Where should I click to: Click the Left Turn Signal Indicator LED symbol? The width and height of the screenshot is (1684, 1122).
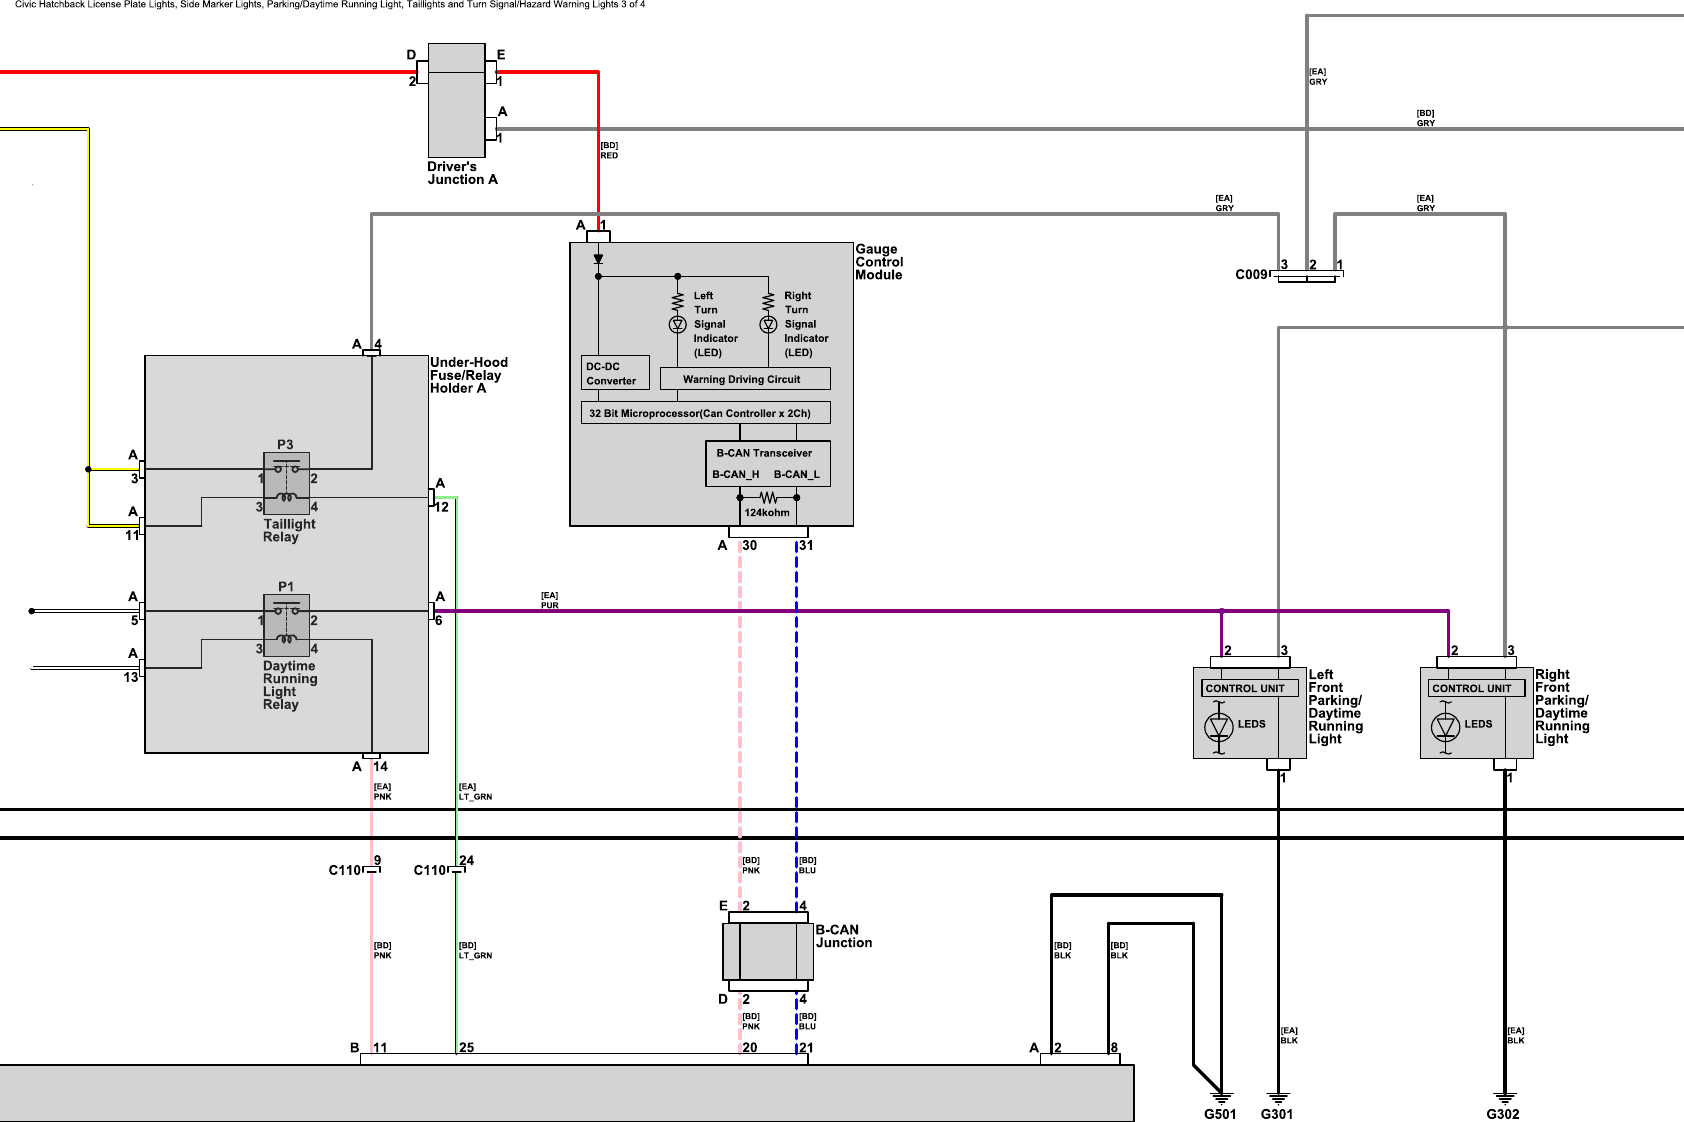coord(678,322)
